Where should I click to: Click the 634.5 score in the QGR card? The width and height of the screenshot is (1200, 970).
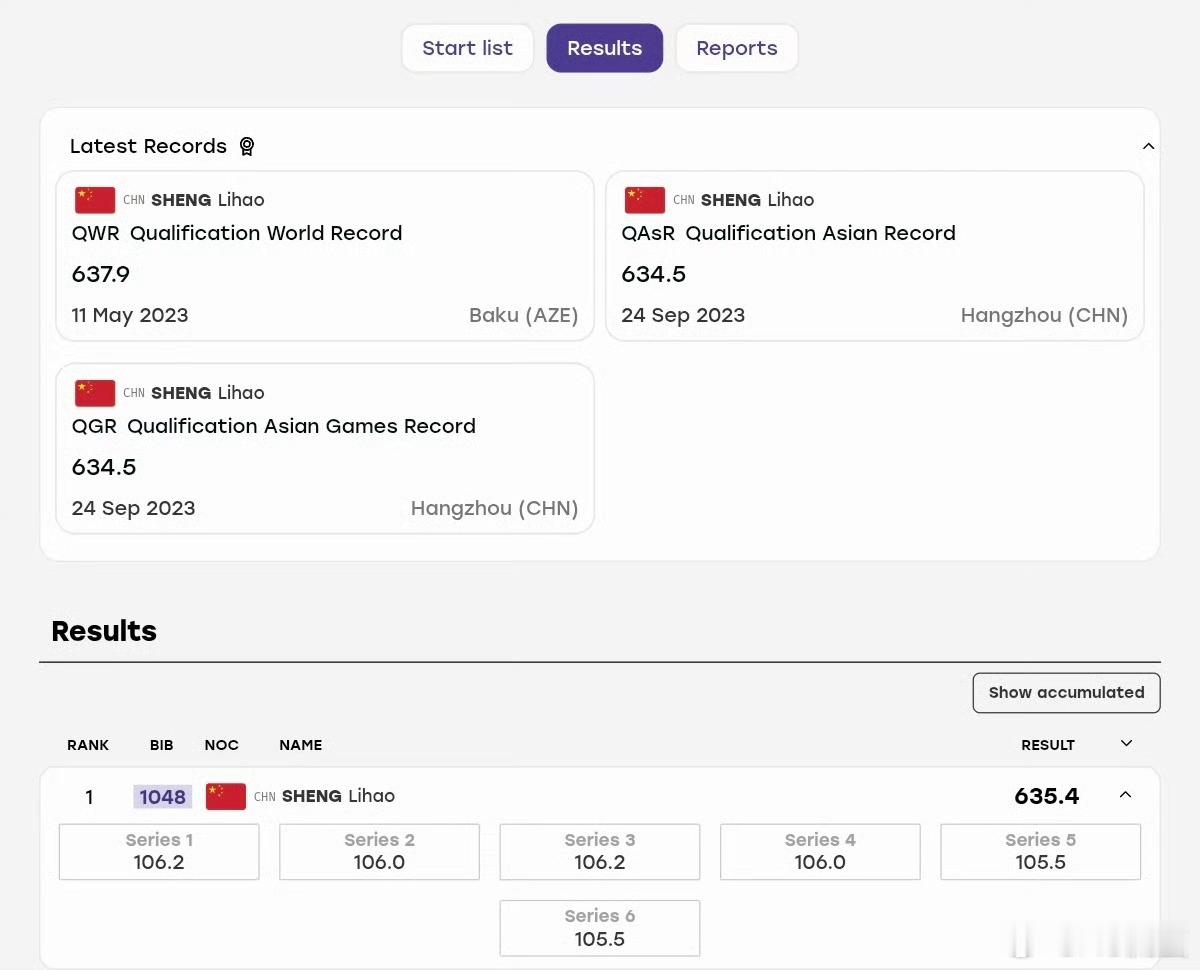point(104,467)
